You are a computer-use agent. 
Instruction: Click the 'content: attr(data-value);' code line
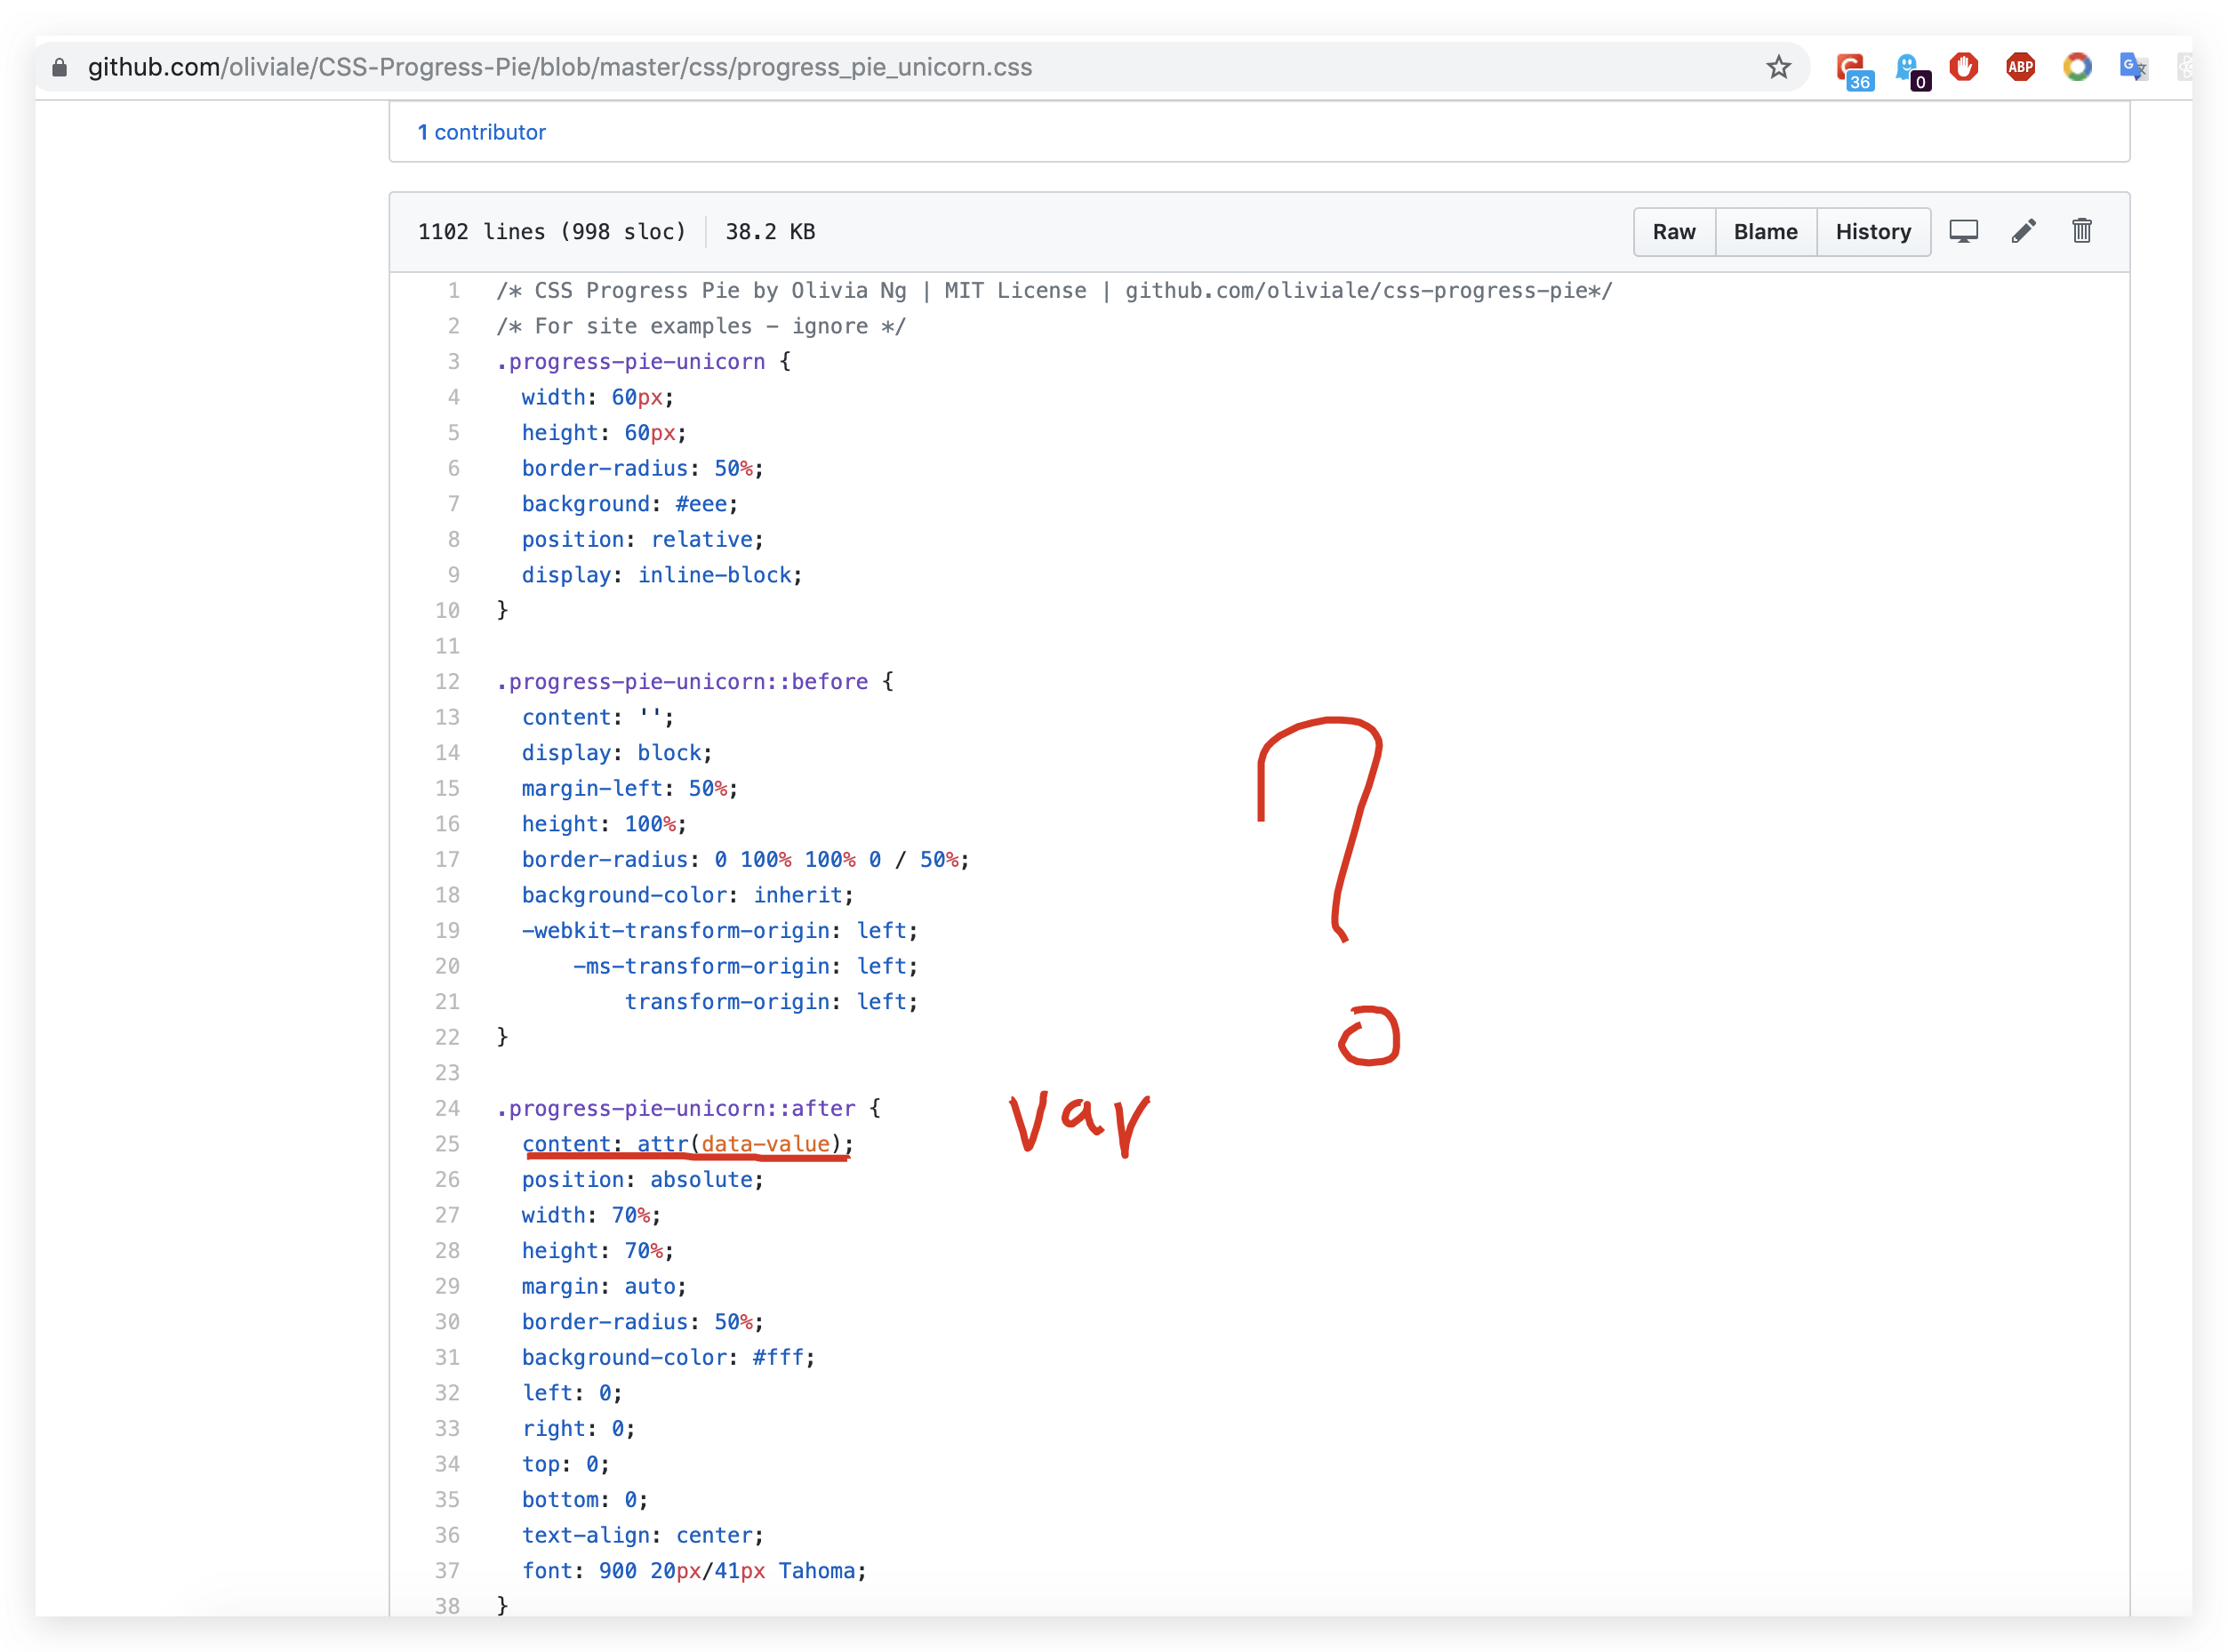(688, 1144)
